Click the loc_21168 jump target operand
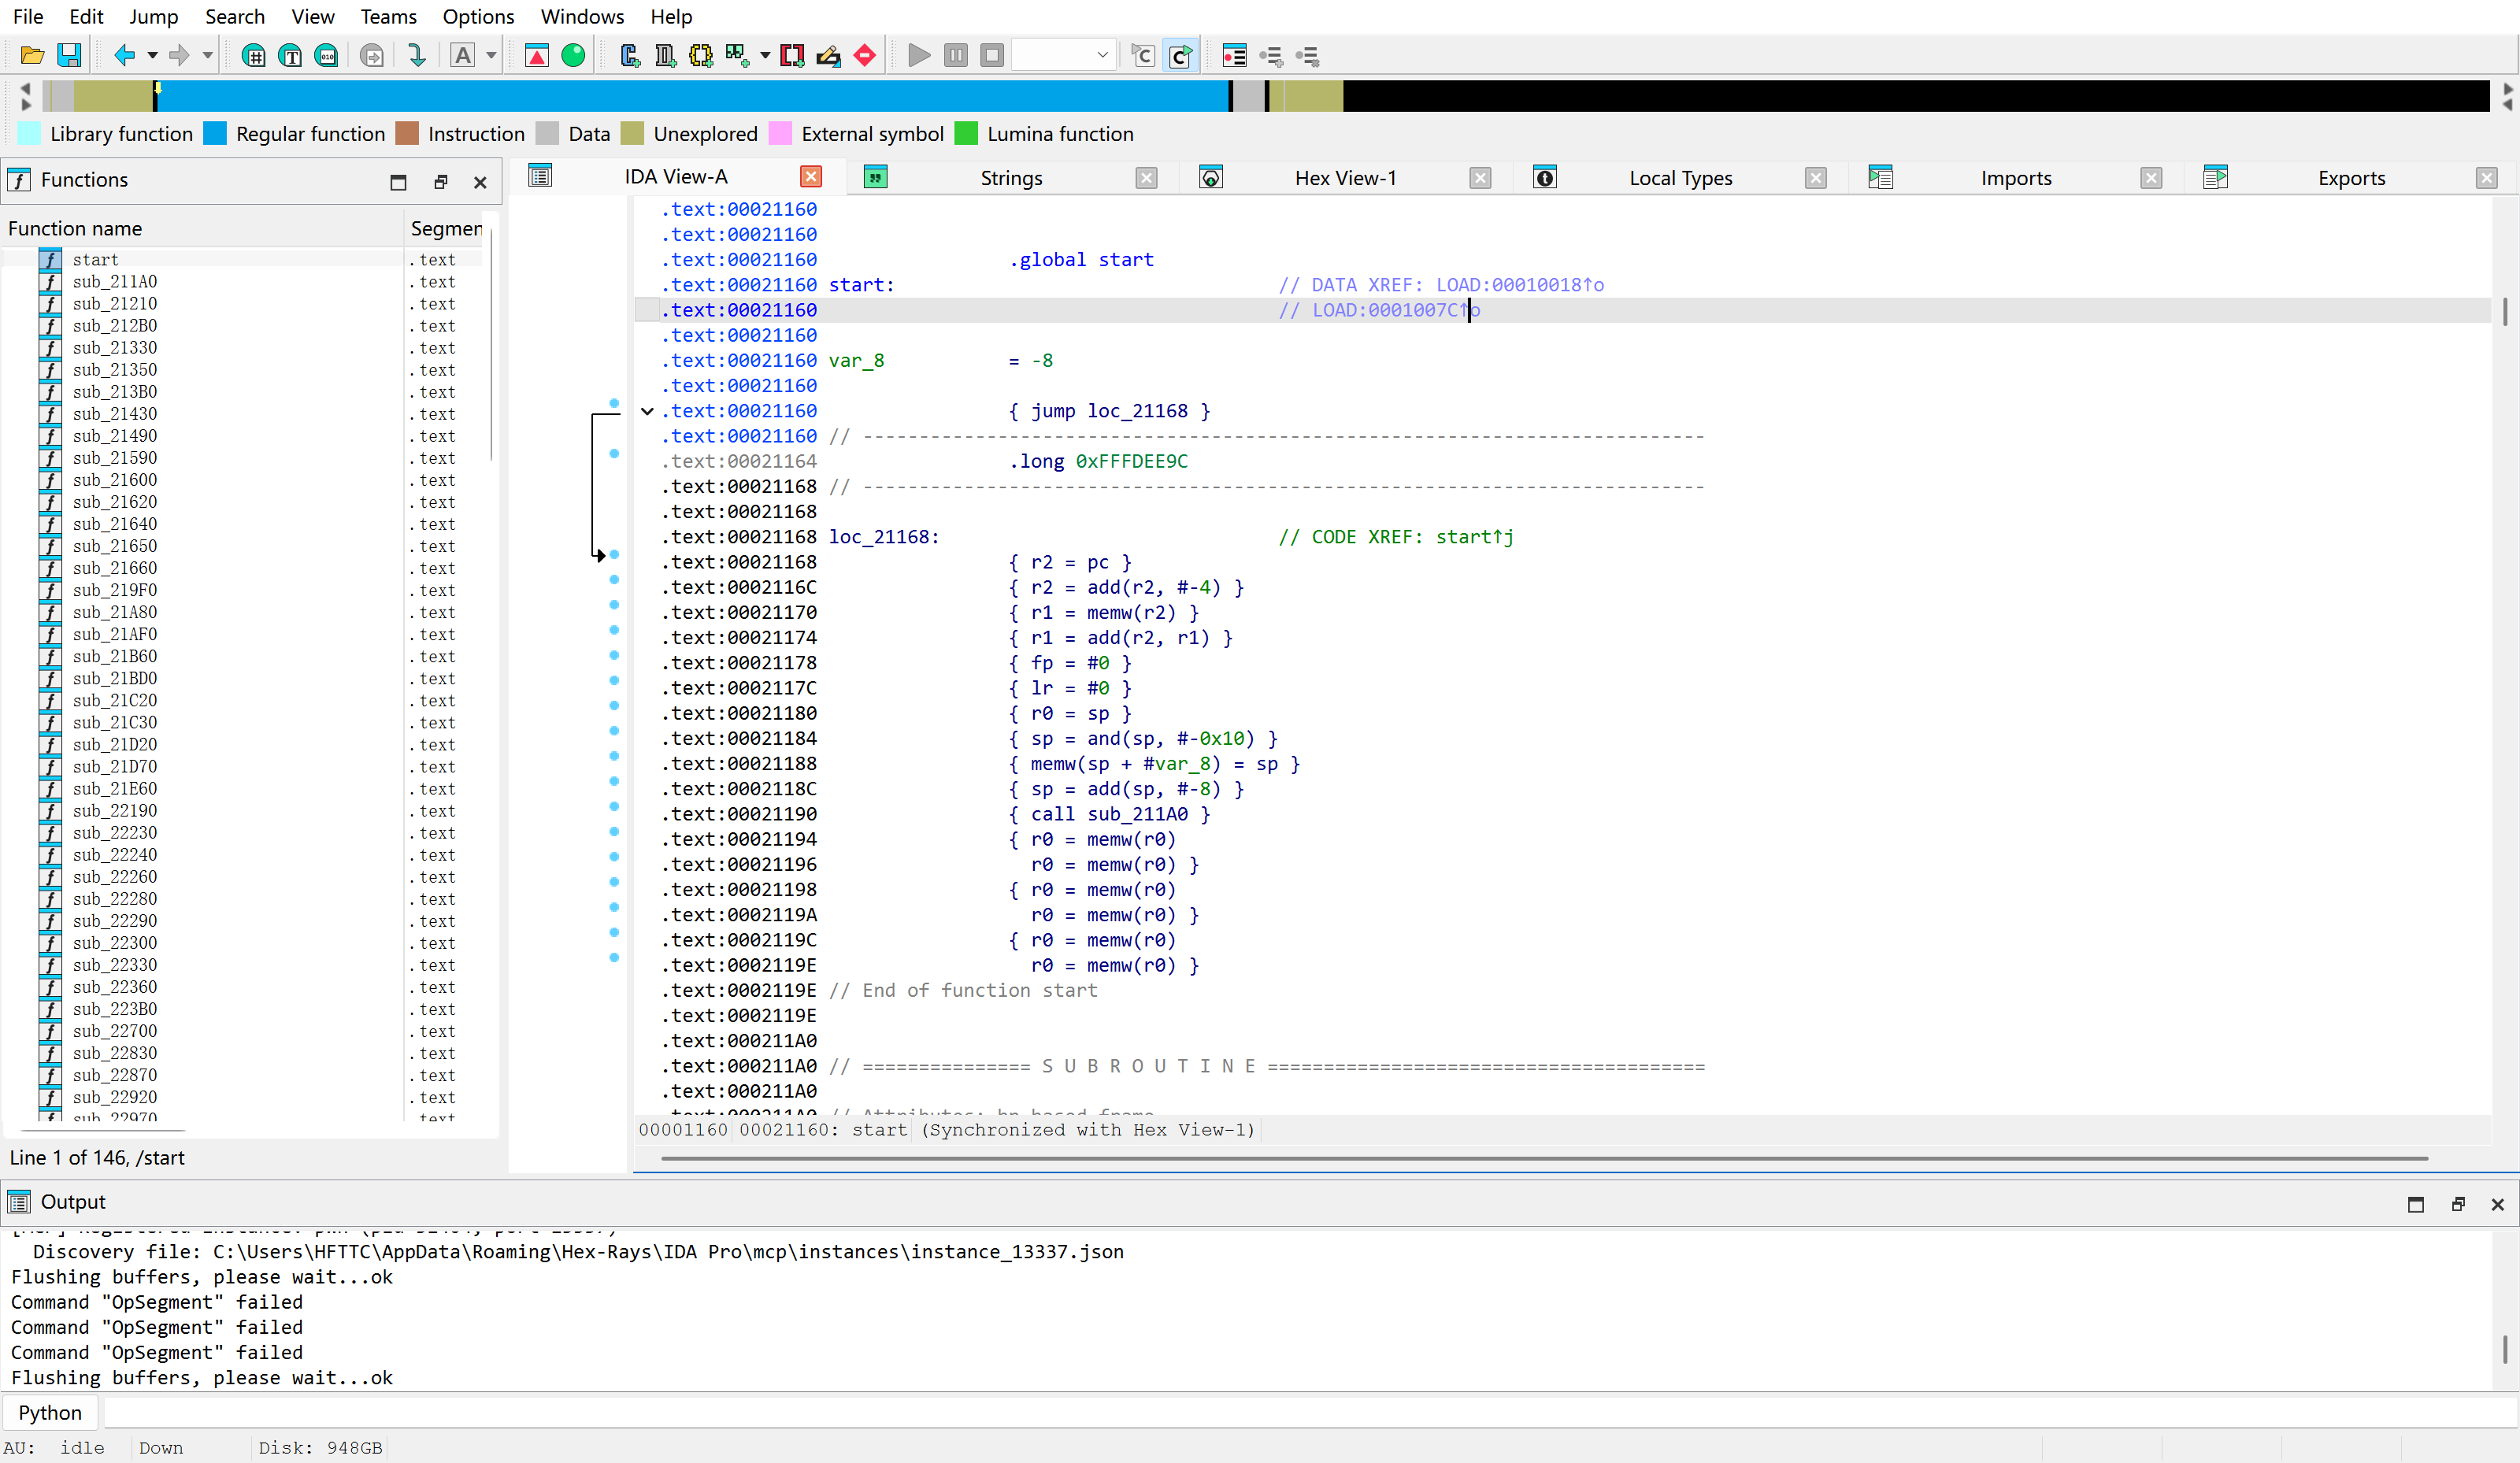Viewport: 2520px width, 1463px height. (x=1137, y=411)
